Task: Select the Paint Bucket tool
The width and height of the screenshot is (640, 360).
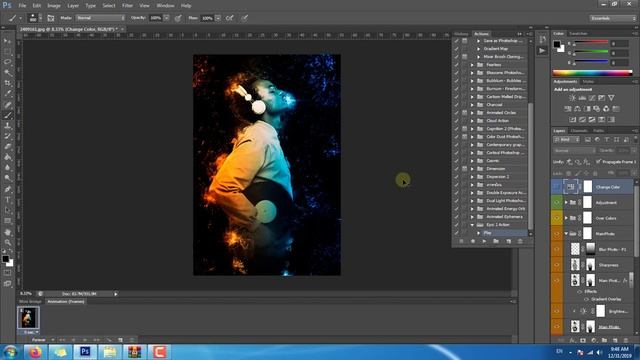Action: pos(7,157)
